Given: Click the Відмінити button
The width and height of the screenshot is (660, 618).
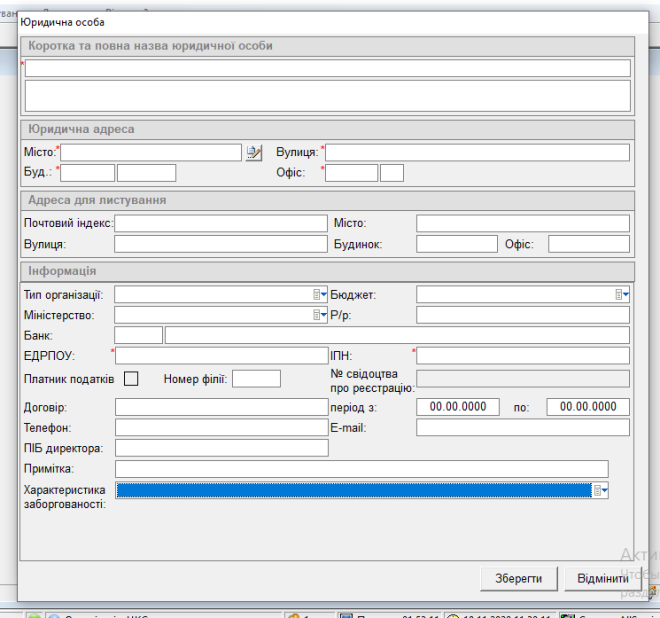Looking at the screenshot, I should pos(602,579).
